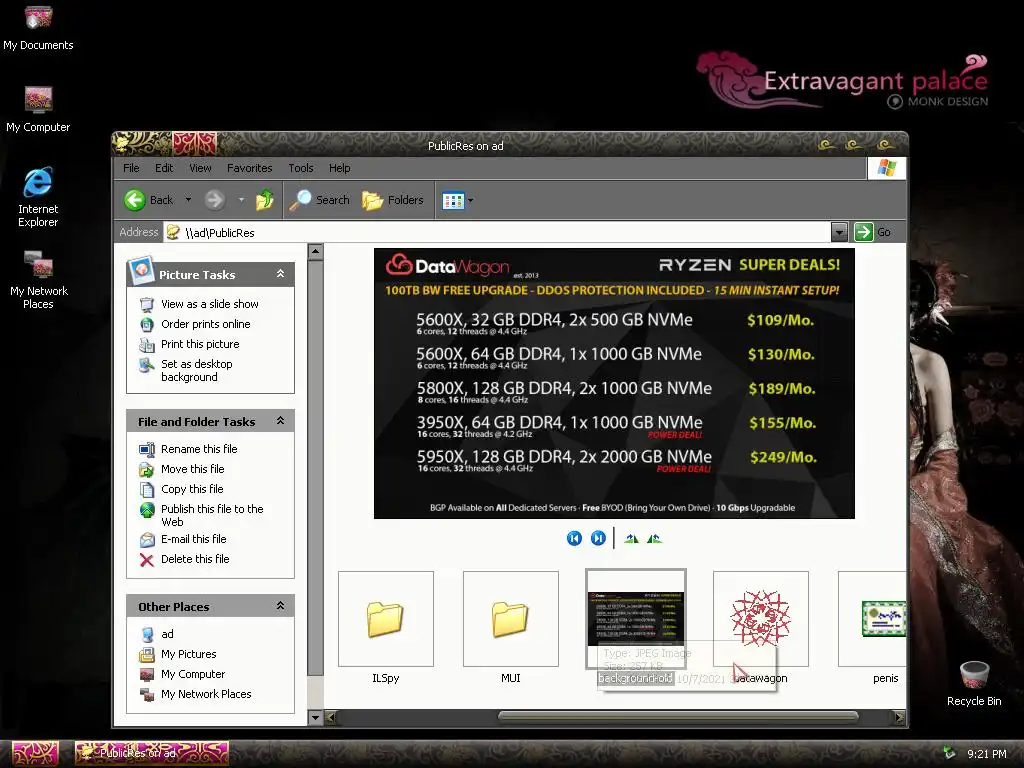Viewport: 1024px width, 768px height.
Task: Select the background-old image thumbnail
Action: point(636,619)
